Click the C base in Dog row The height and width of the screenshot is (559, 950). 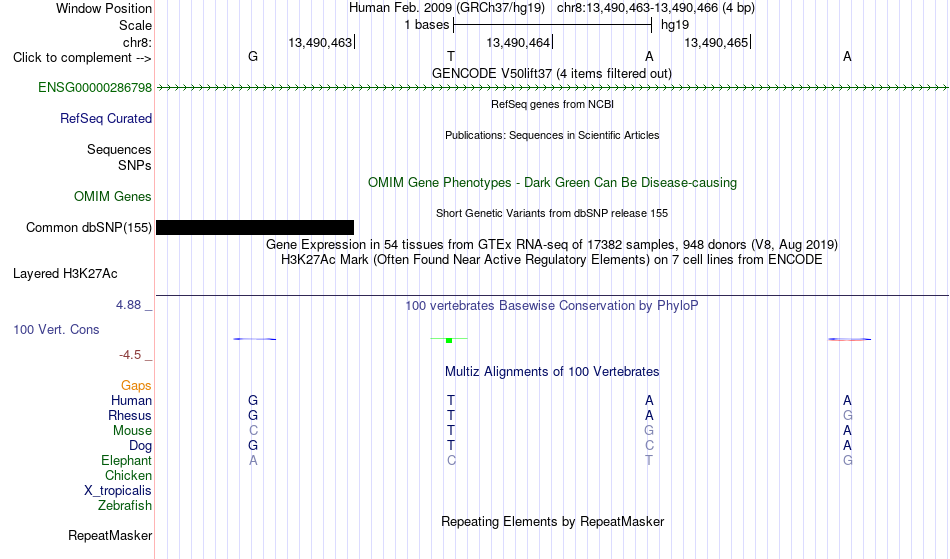click(649, 446)
